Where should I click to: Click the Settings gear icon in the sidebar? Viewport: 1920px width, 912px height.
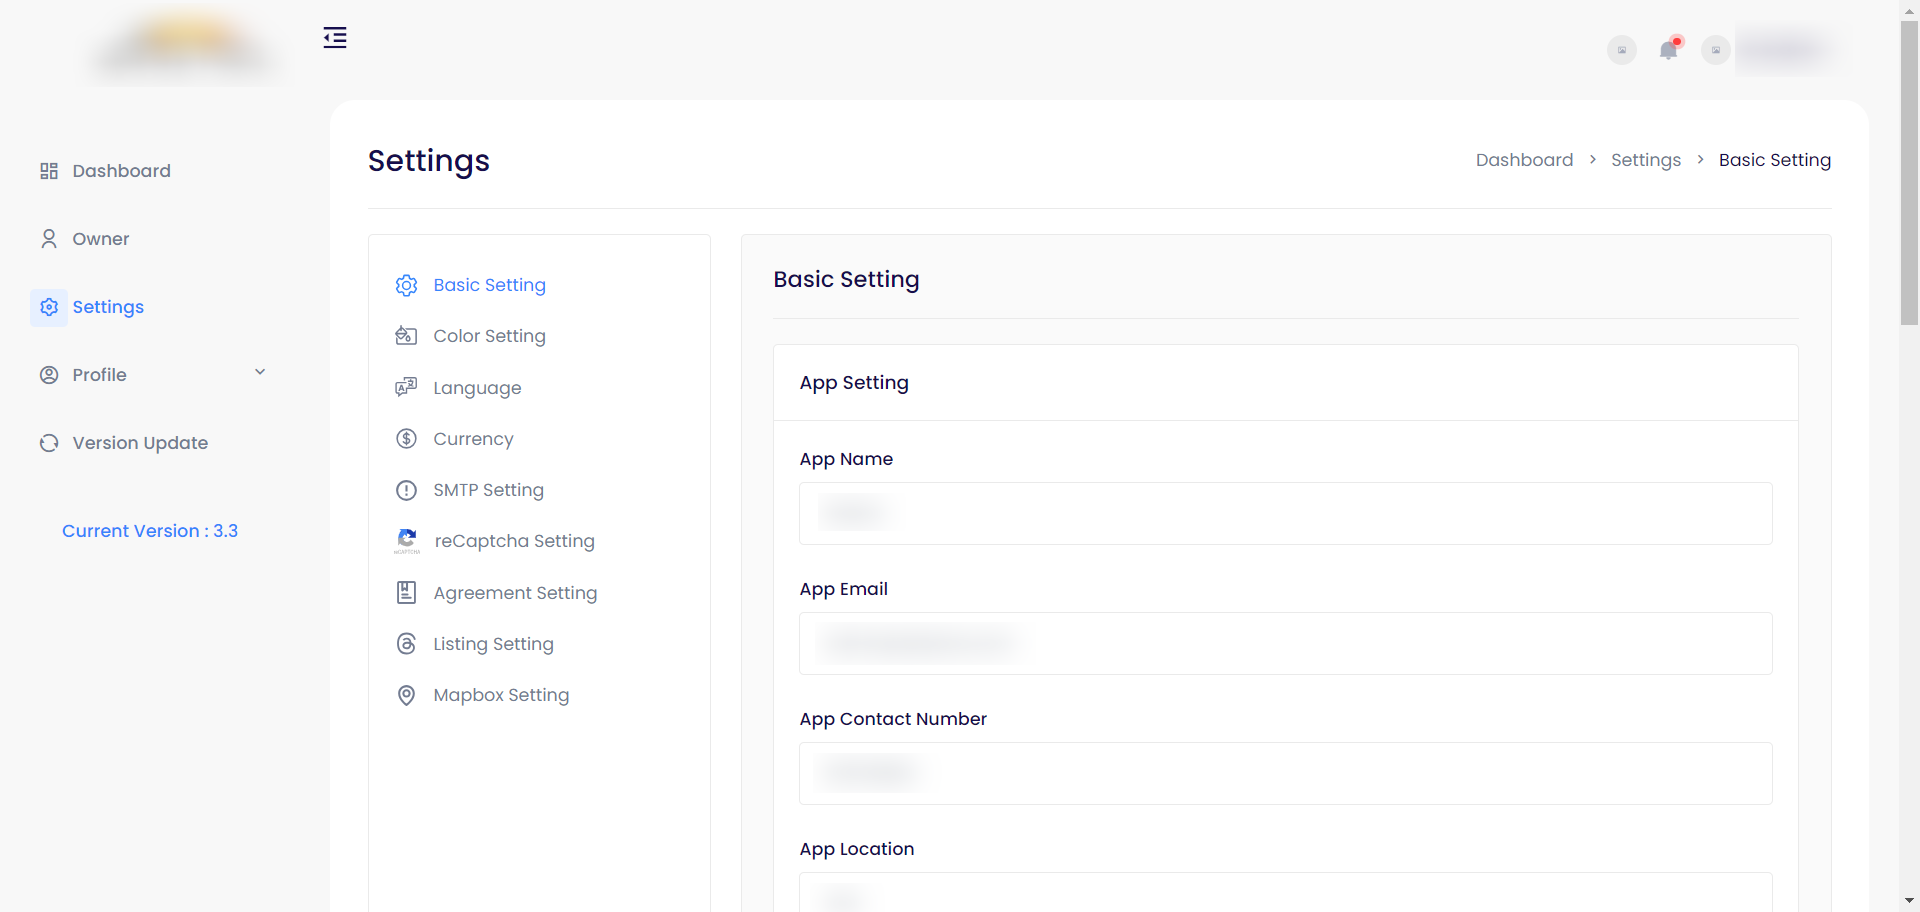[x=49, y=307]
